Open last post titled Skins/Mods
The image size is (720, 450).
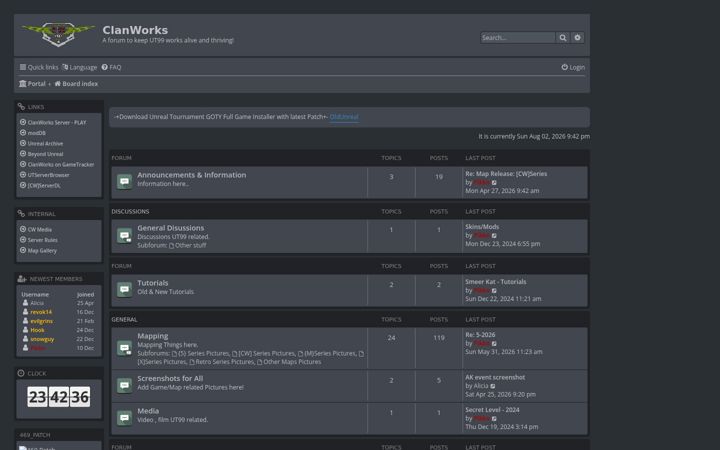(x=482, y=227)
